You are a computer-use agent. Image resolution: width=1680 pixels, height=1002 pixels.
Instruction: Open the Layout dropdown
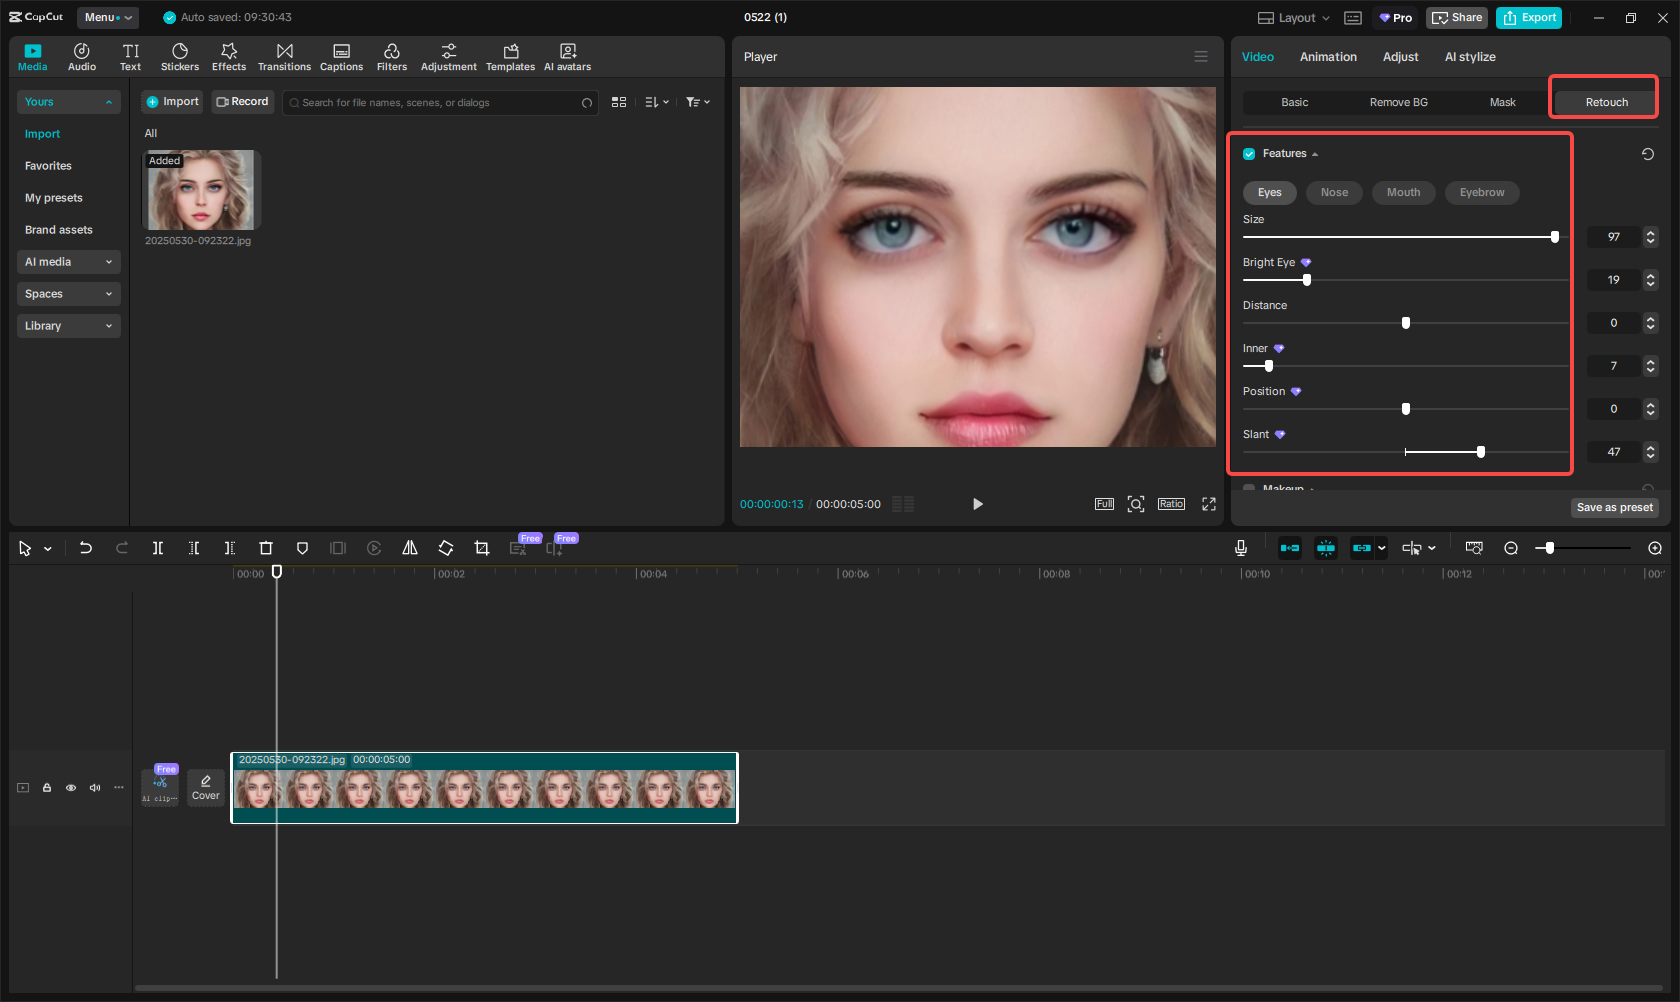pyautogui.click(x=1294, y=18)
